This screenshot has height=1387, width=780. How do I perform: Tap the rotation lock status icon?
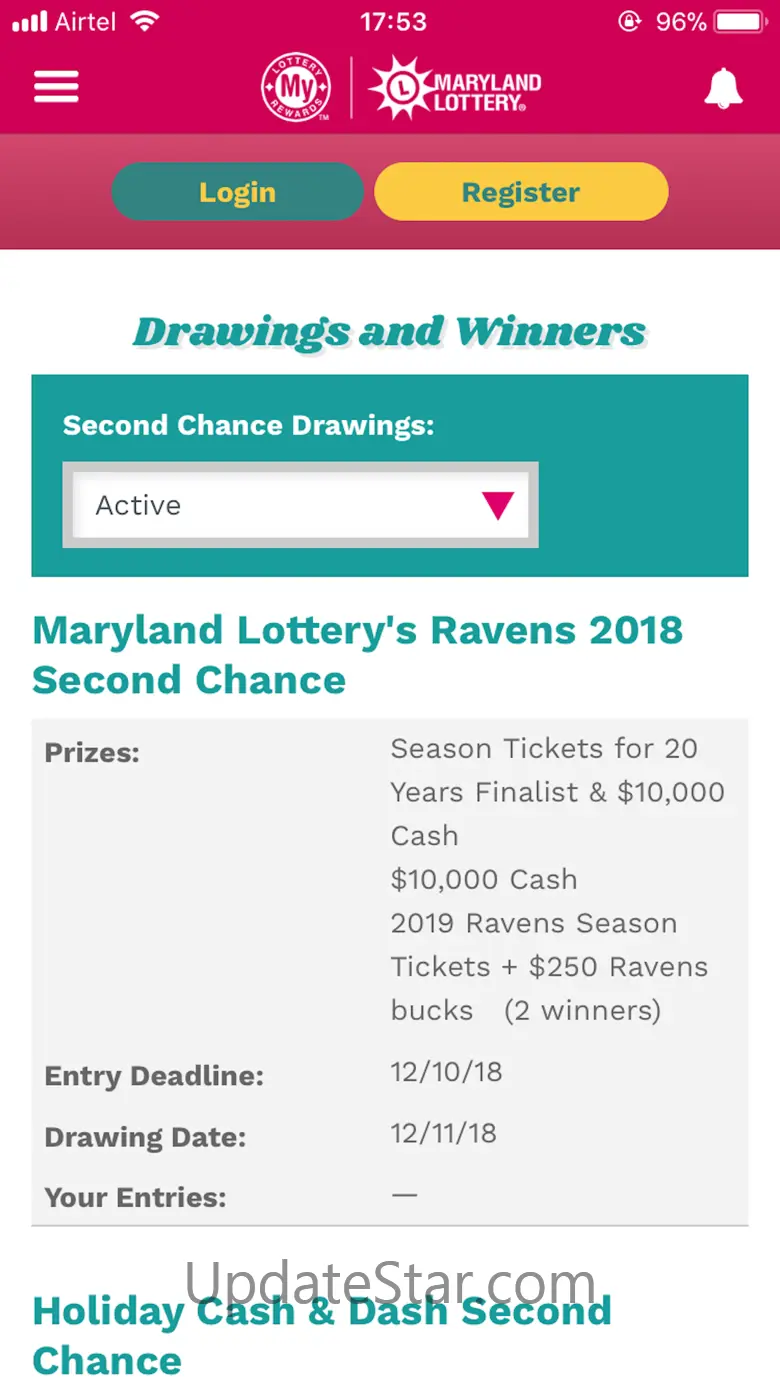pos(629,21)
